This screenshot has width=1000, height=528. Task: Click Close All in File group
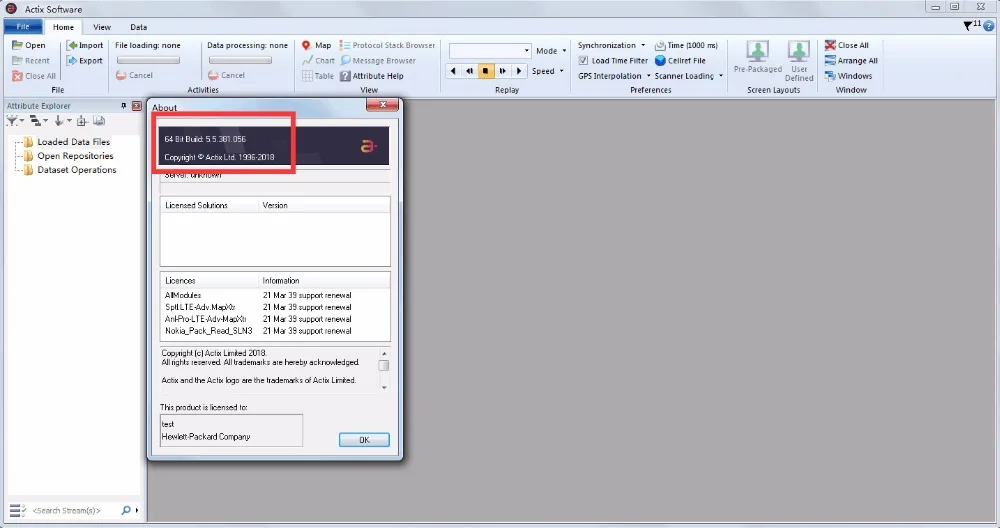pos(34,76)
